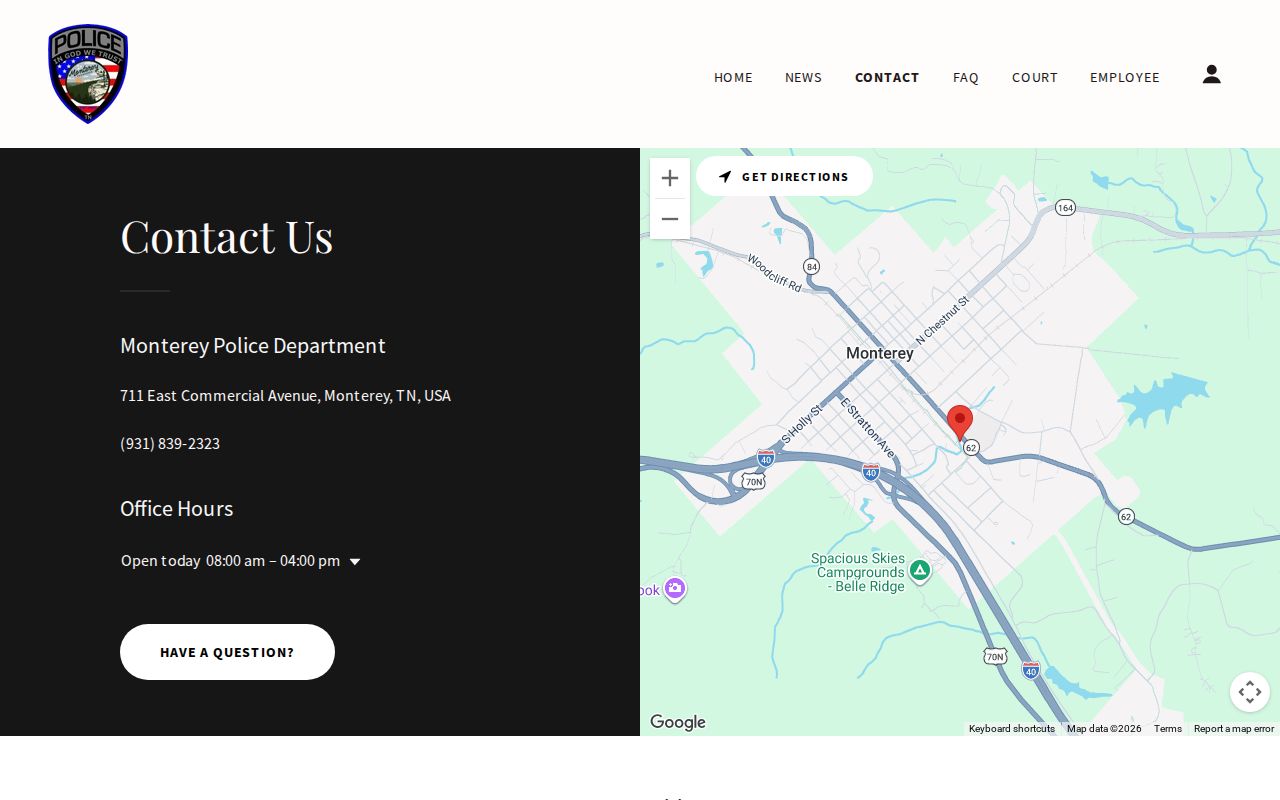Open map Keyboard shortcuts
The width and height of the screenshot is (1280, 800).
tap(1012, 729)
